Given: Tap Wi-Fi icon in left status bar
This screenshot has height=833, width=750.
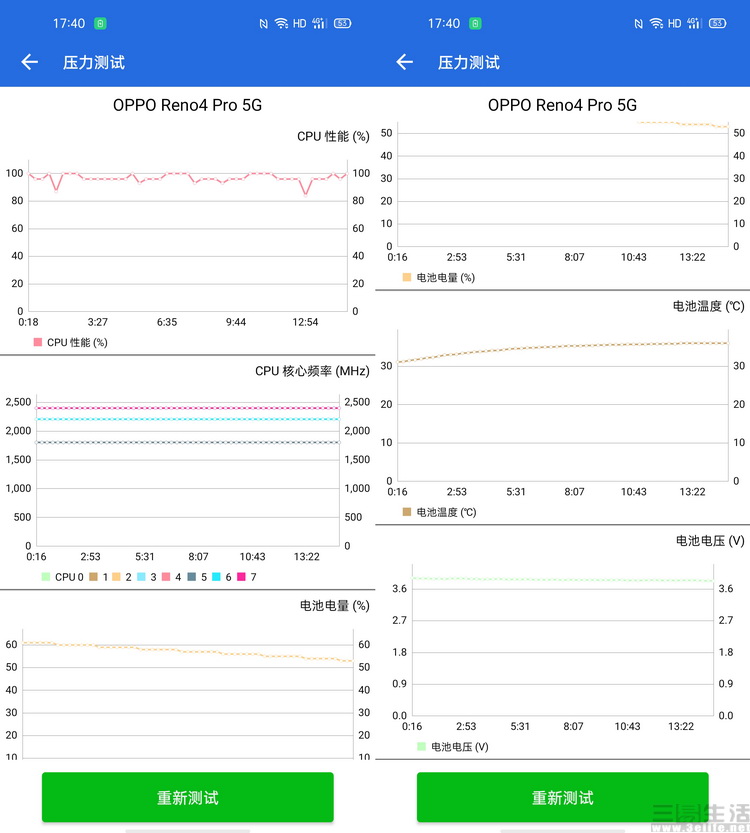Looking at the screenshot, I should (x=281, y=23).
